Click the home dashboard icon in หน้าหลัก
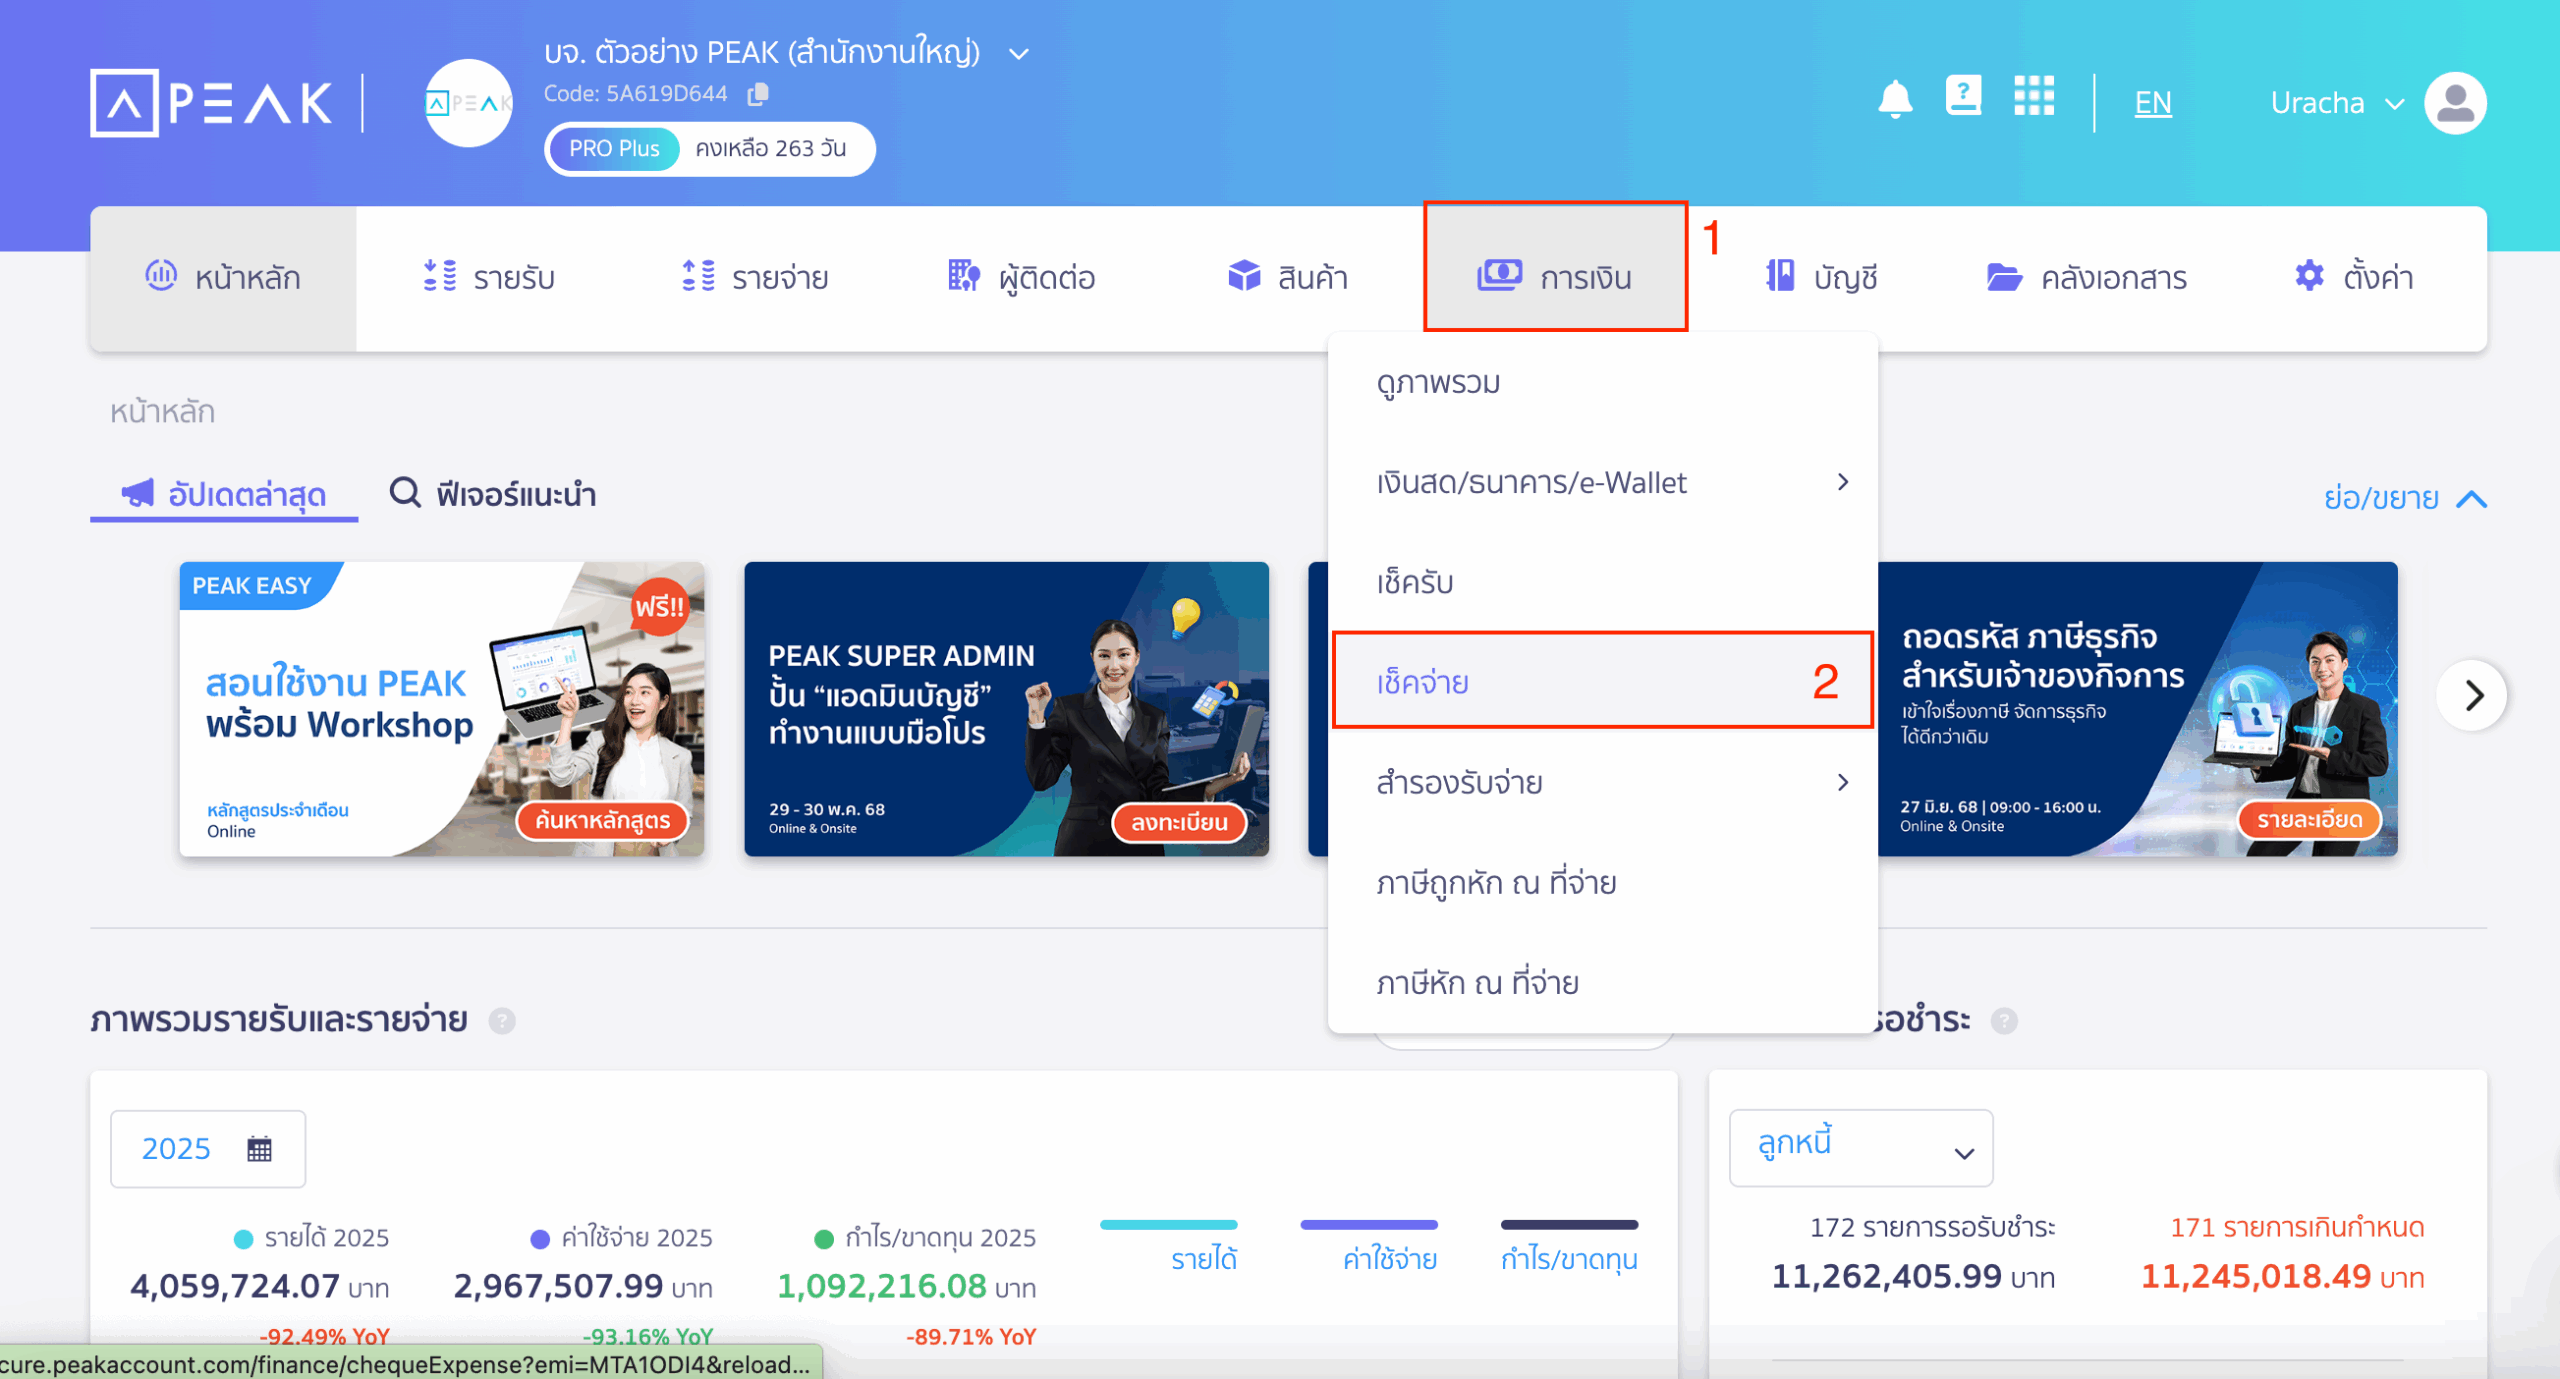2560x1379 pixels. (161, 275)
